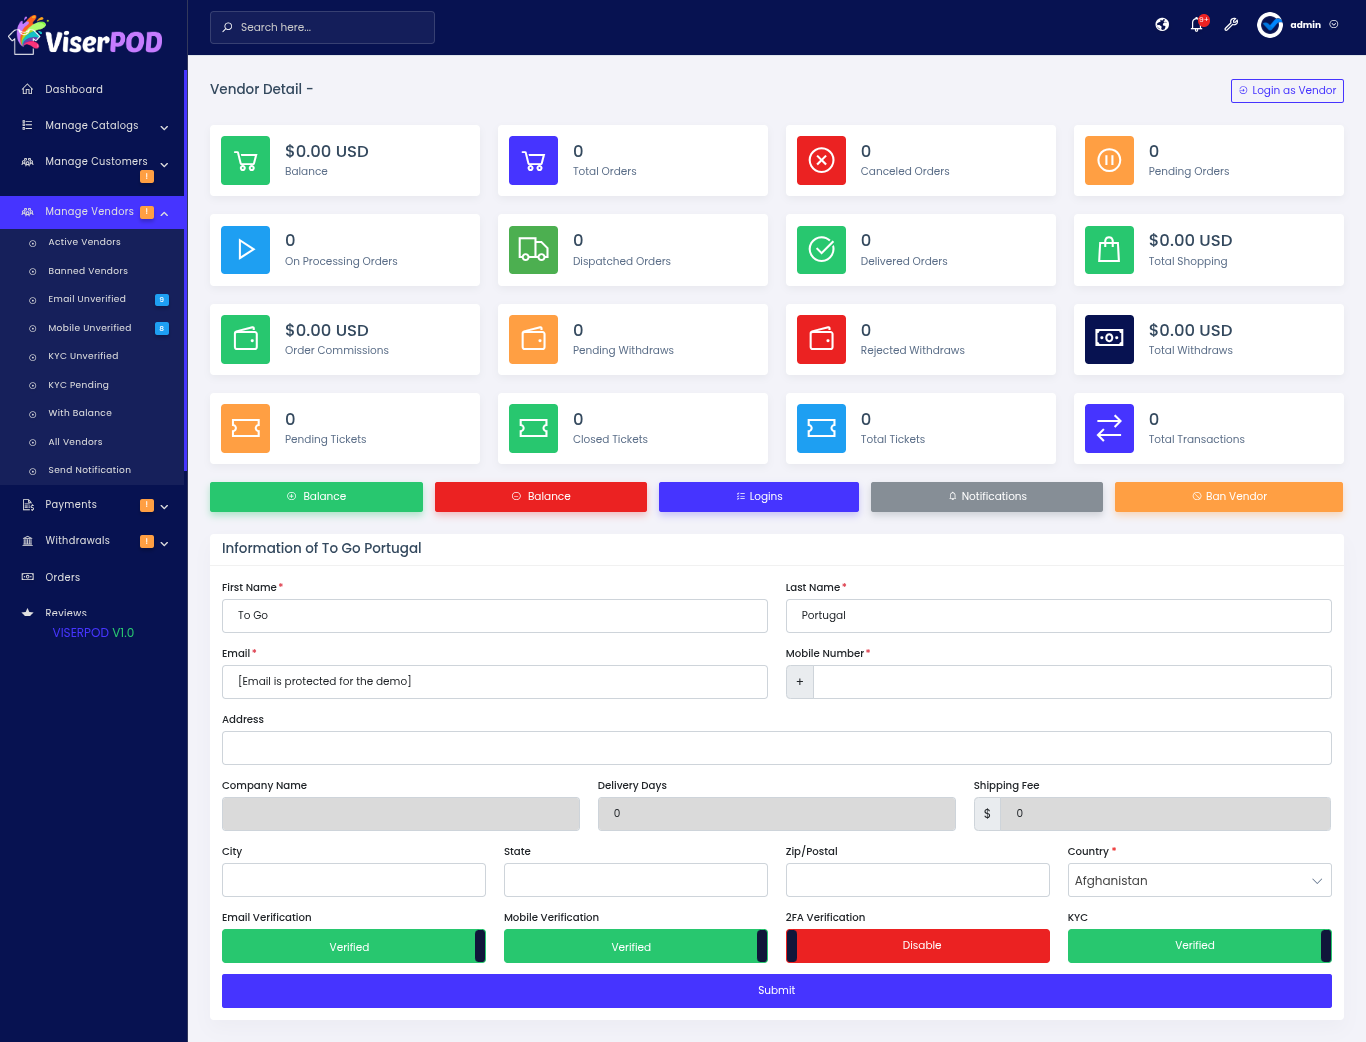This screenshot has height=1042, width=1366.
Task: Go to Dashboard in sidebar
Action: pos(73,89)
